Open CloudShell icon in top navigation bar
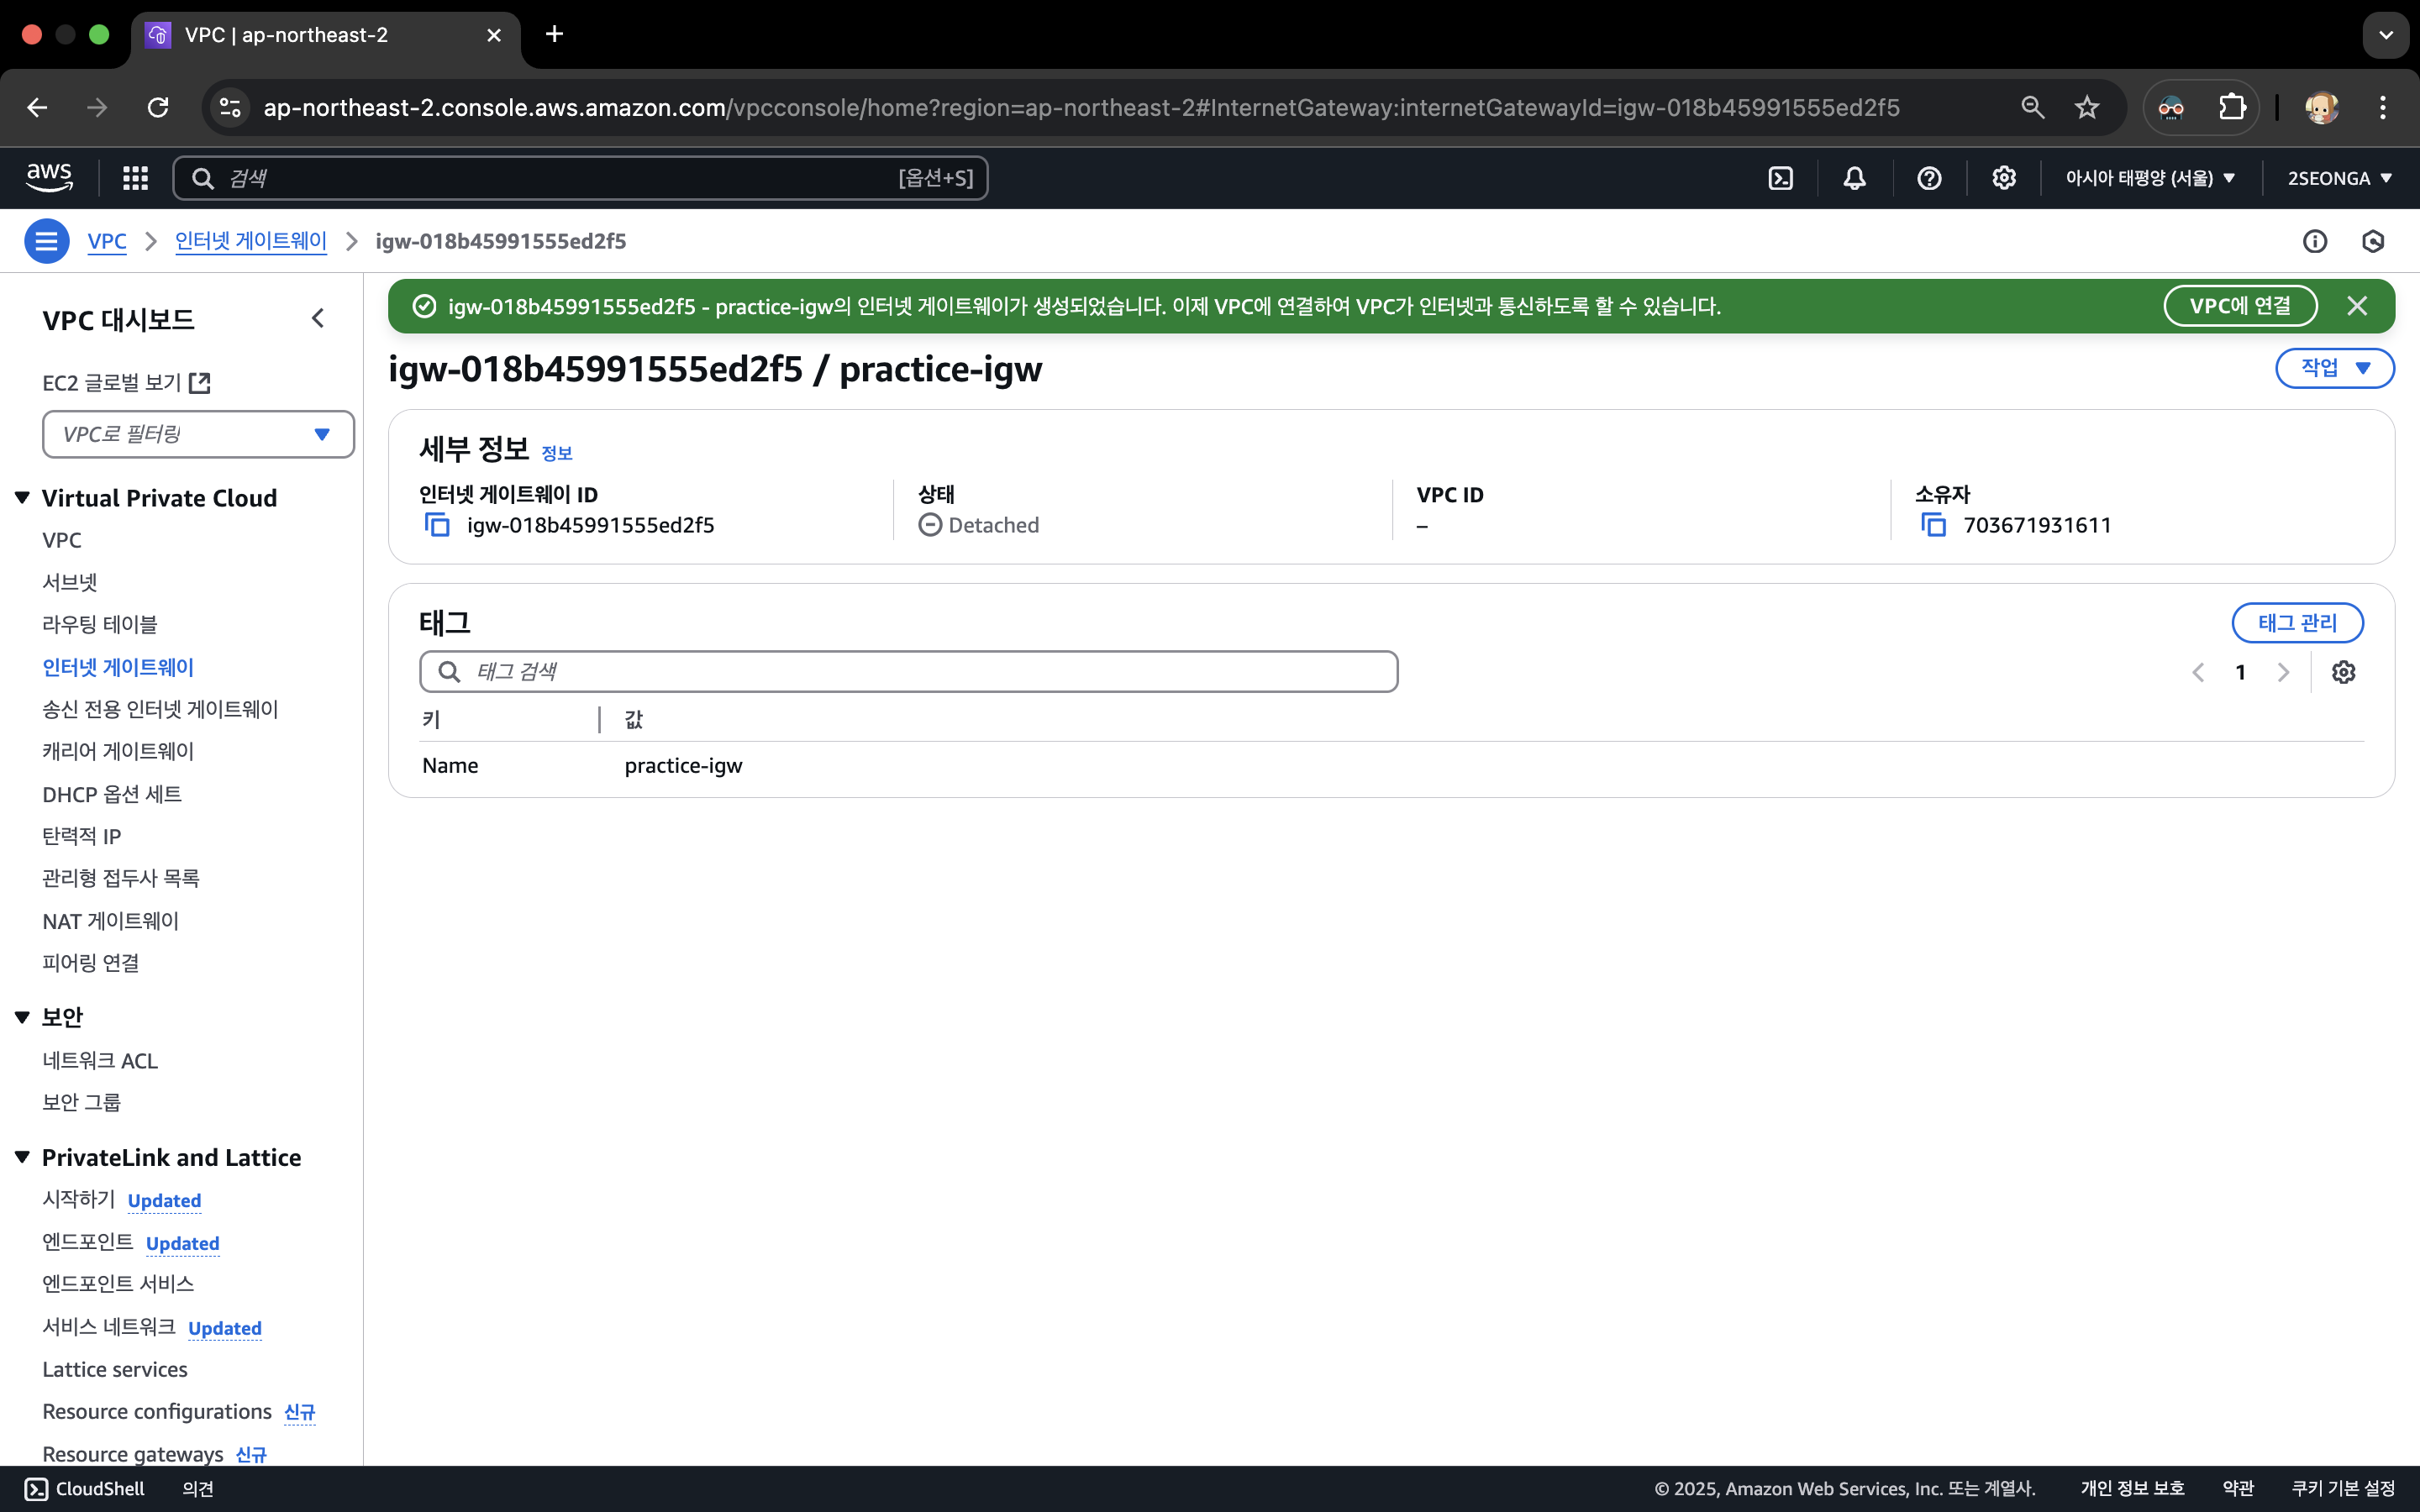This screenshot has height=1512, width=2420. tap(1780, 178)
